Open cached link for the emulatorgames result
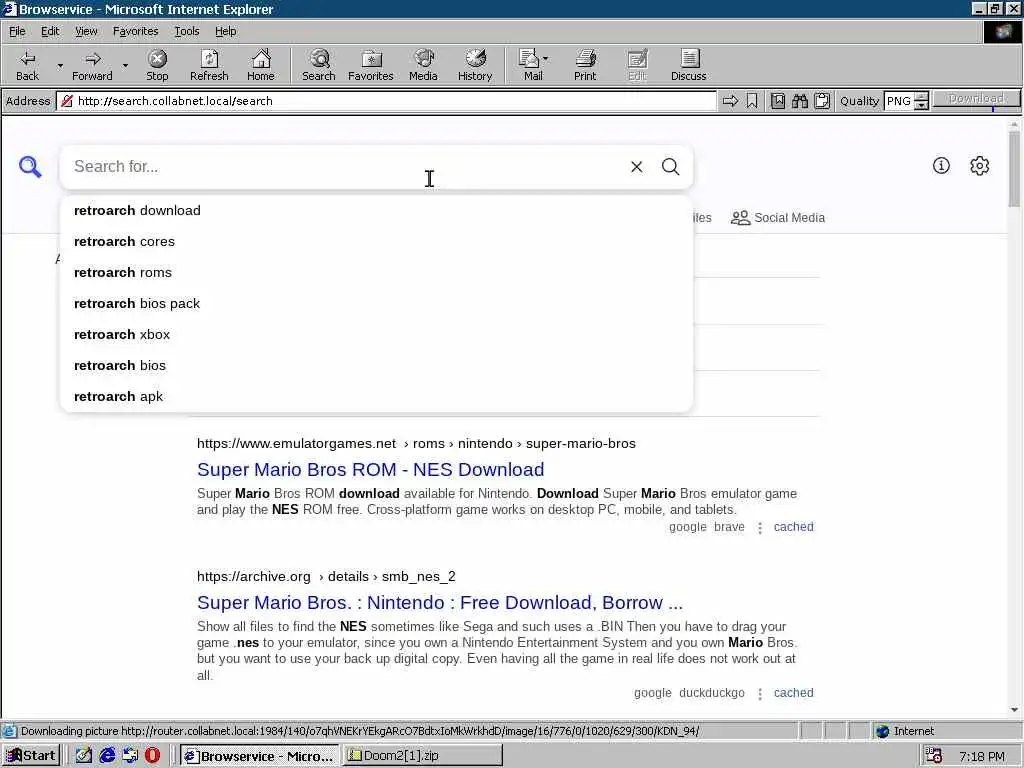The height and width of the screenshot is (768, 1024). [x=793, y=527]
